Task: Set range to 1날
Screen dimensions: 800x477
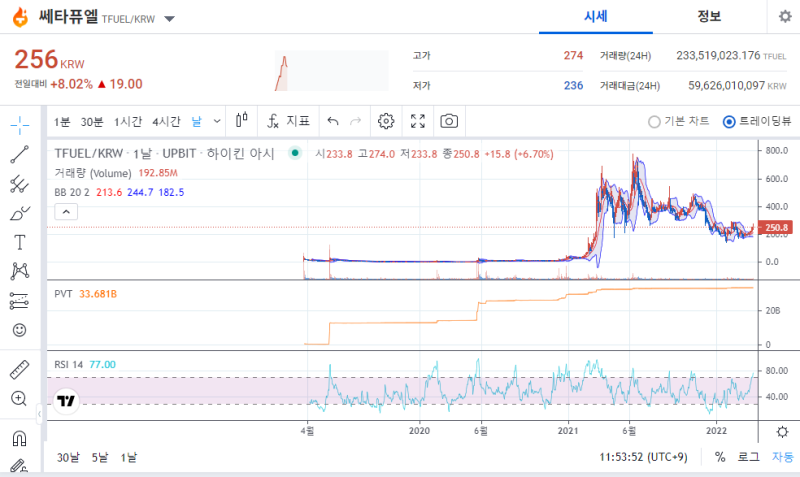Action: tap(129, 458)
